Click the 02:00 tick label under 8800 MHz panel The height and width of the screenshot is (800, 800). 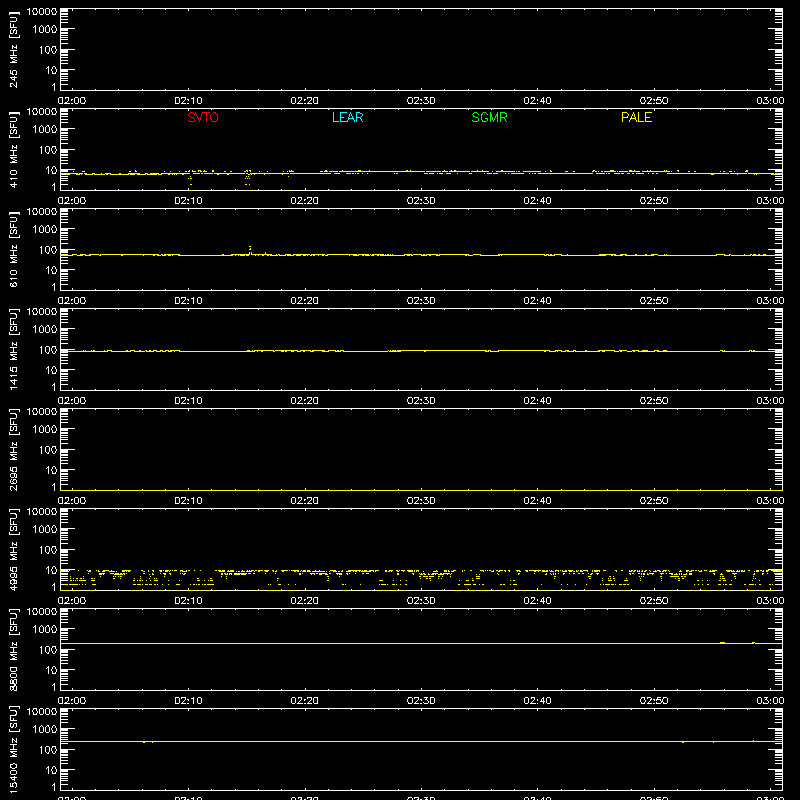click(x=72, y=701)
